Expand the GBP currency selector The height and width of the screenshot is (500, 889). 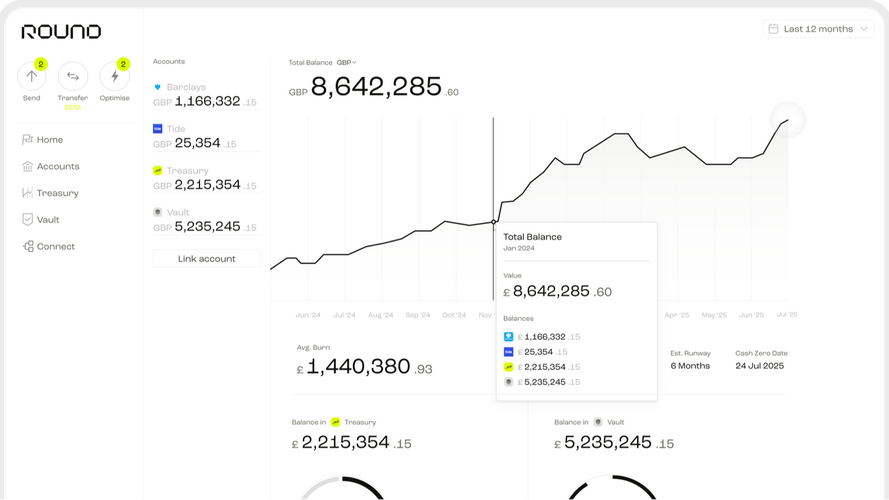346,62
